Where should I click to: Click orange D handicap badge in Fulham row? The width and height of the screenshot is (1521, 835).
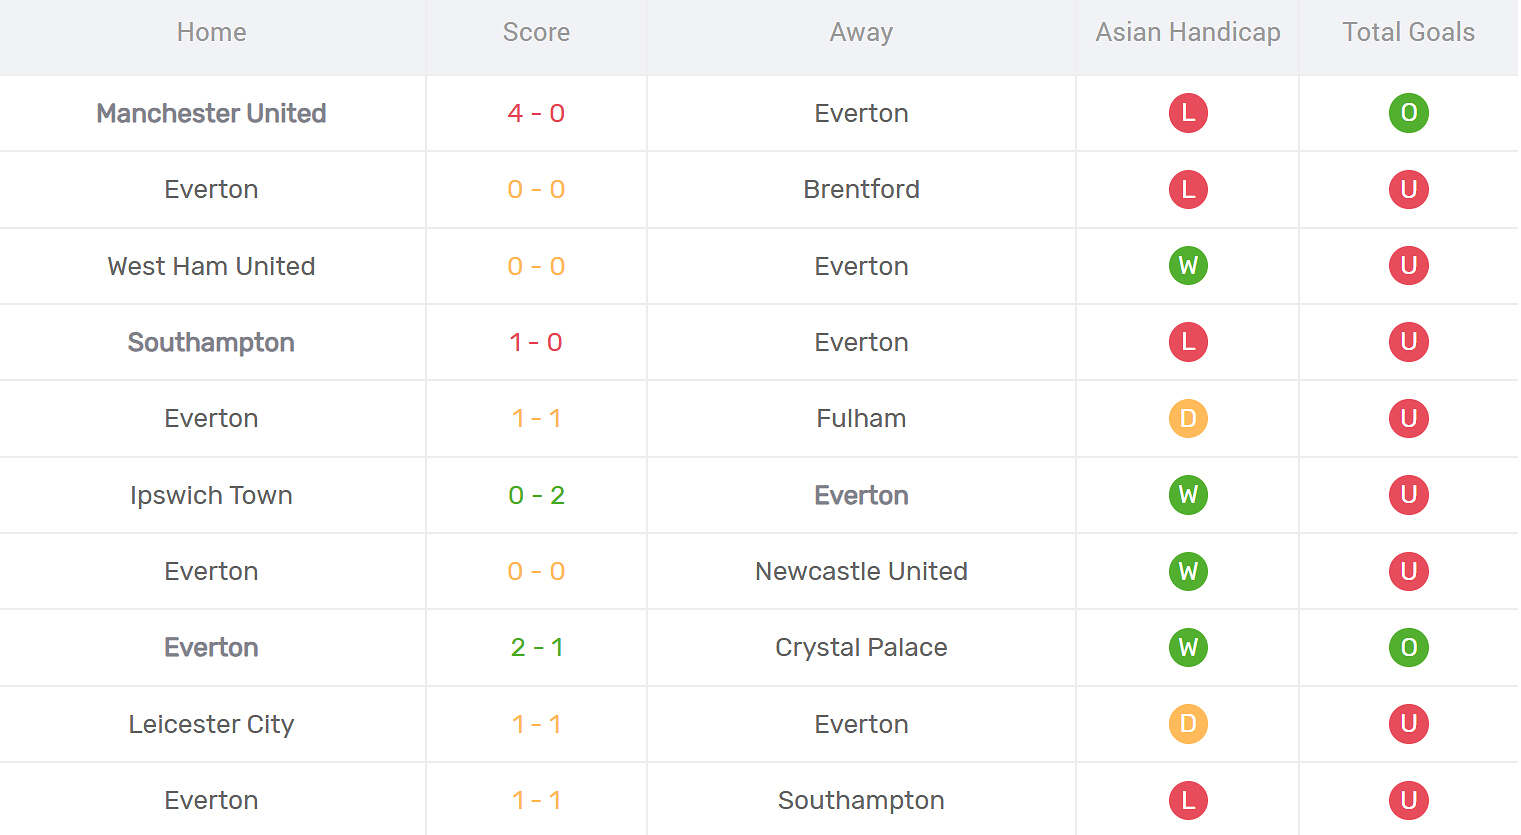(x=1188, y=418)
